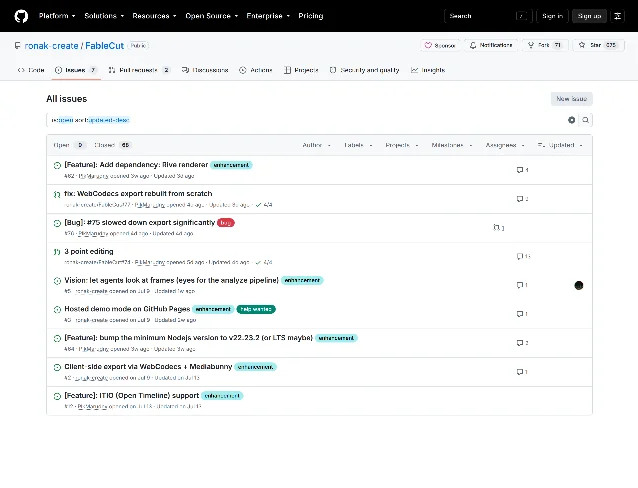Click open status icon of ITIO support issue
638x488 pixels.
(57, 396)
